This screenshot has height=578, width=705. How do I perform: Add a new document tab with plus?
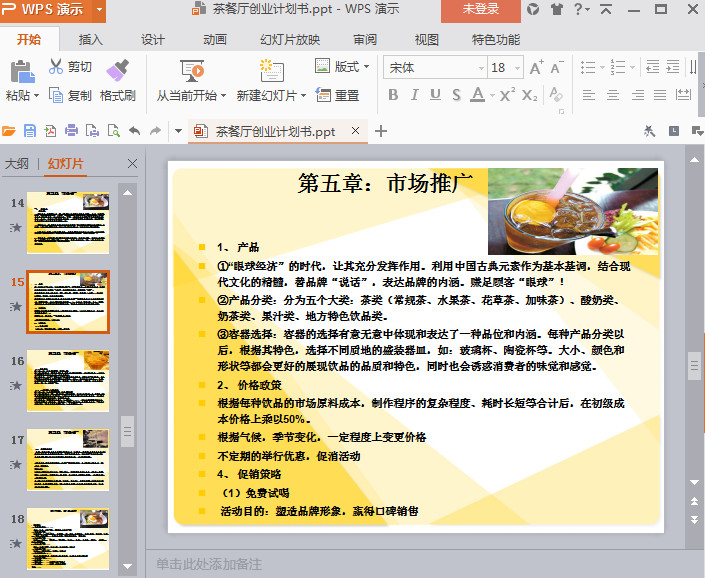pyautogui.click(x=381, y=131)
